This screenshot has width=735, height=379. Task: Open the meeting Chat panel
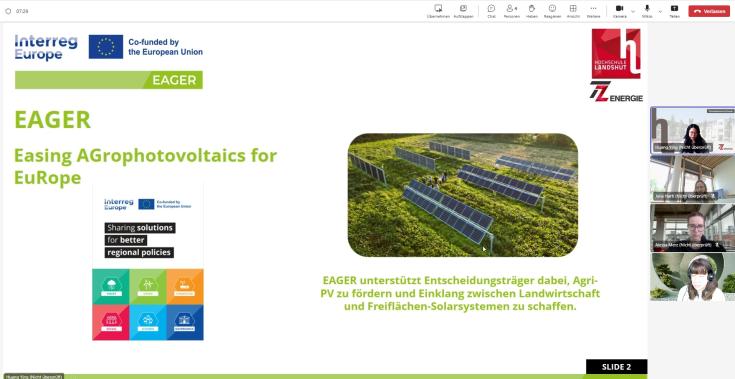(491, 11)
